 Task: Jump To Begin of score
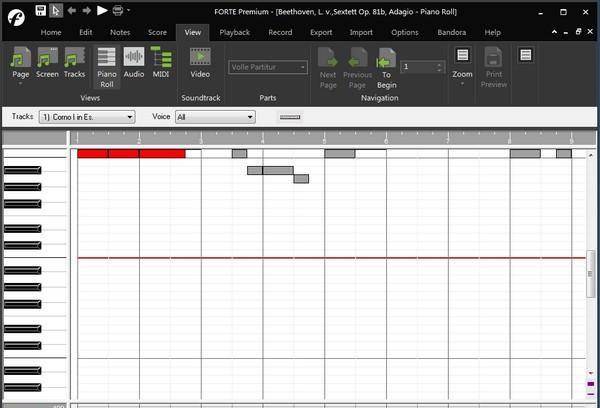[386, 68]
